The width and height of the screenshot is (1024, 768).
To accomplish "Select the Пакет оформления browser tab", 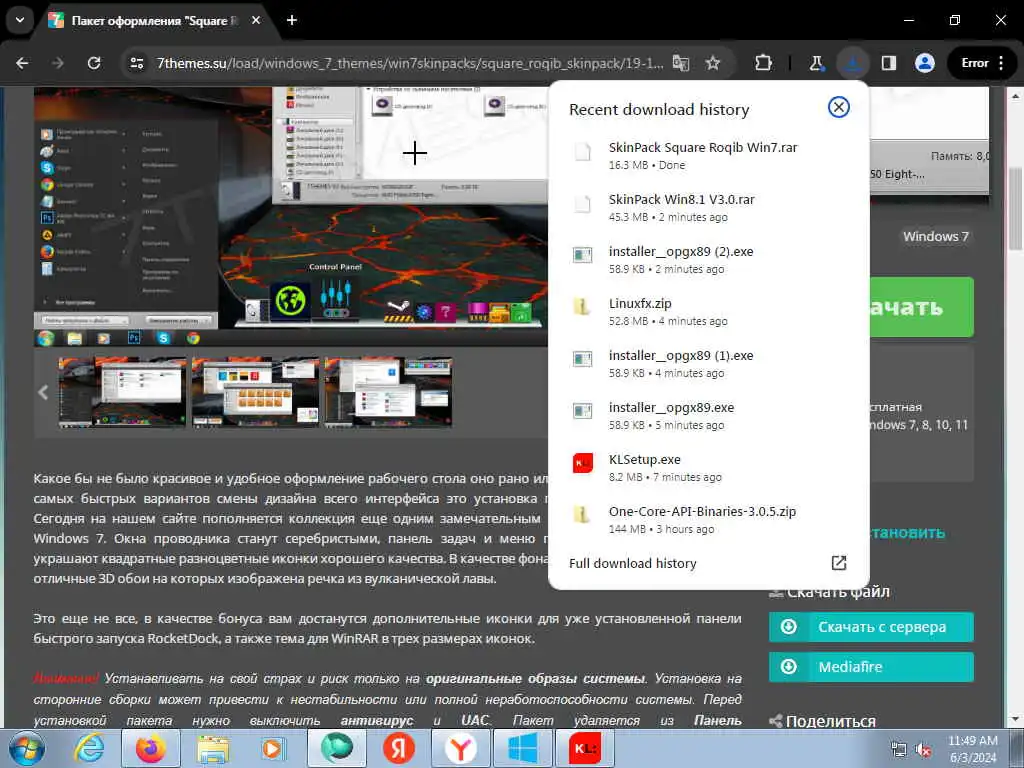I will (x=155, y=20).
